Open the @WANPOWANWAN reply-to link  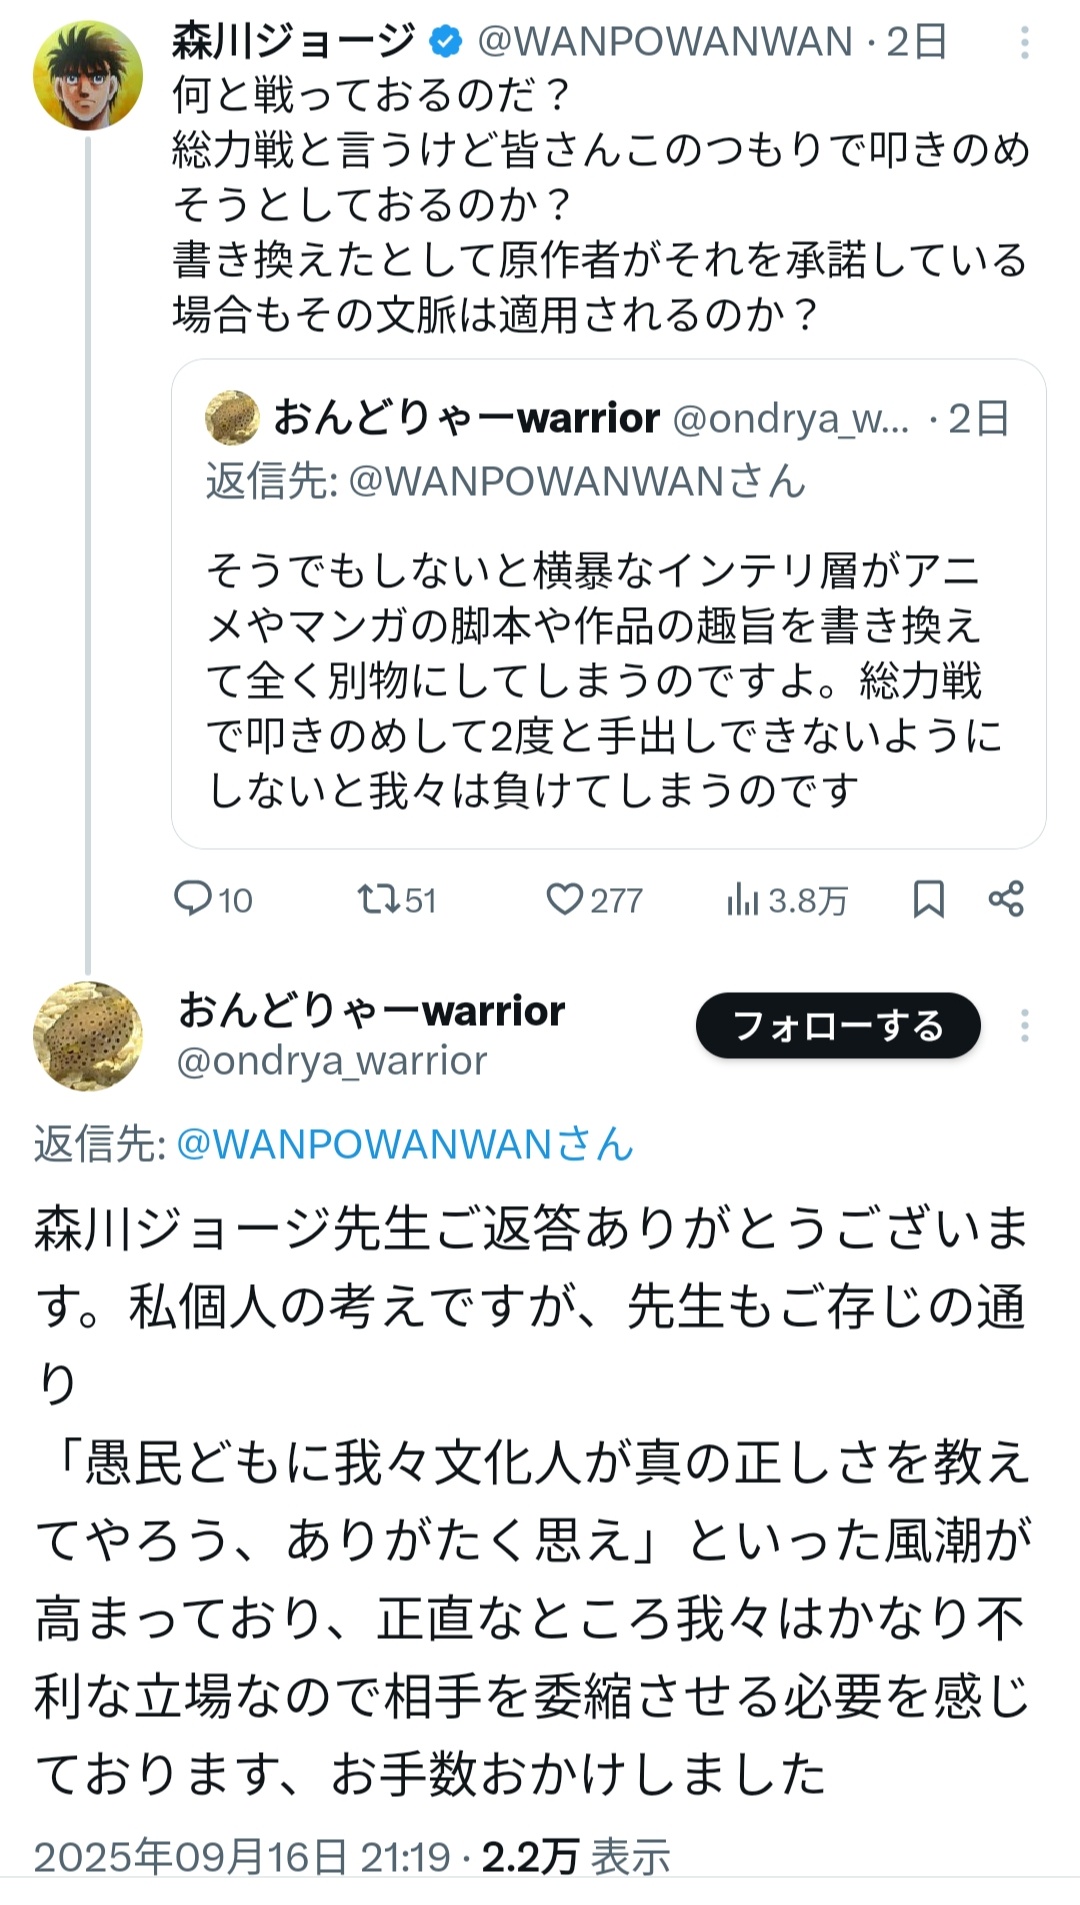point(405,1144)
